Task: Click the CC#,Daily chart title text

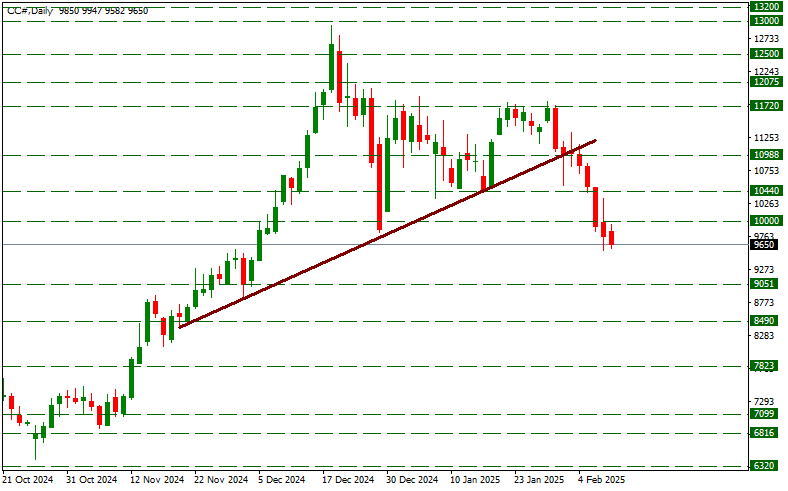Action: pos(30,11)
